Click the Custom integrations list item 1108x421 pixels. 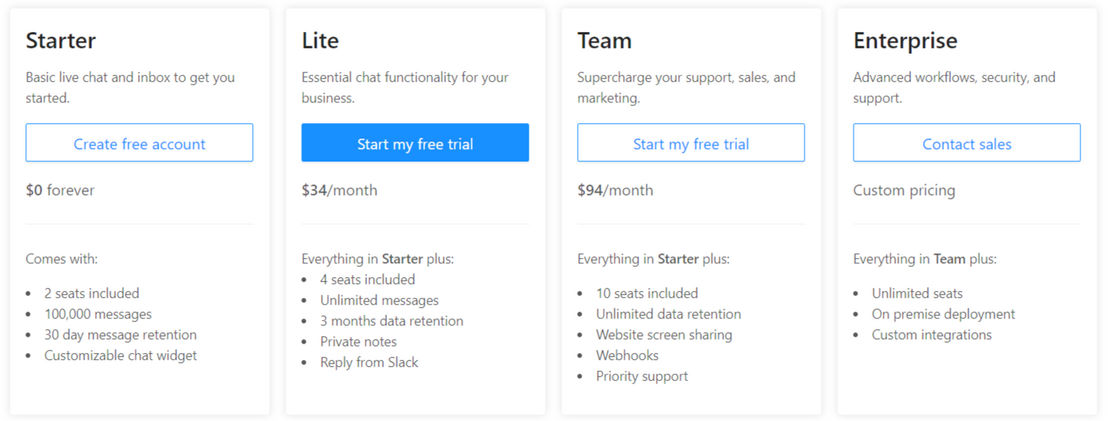click(x=931, y=335)
